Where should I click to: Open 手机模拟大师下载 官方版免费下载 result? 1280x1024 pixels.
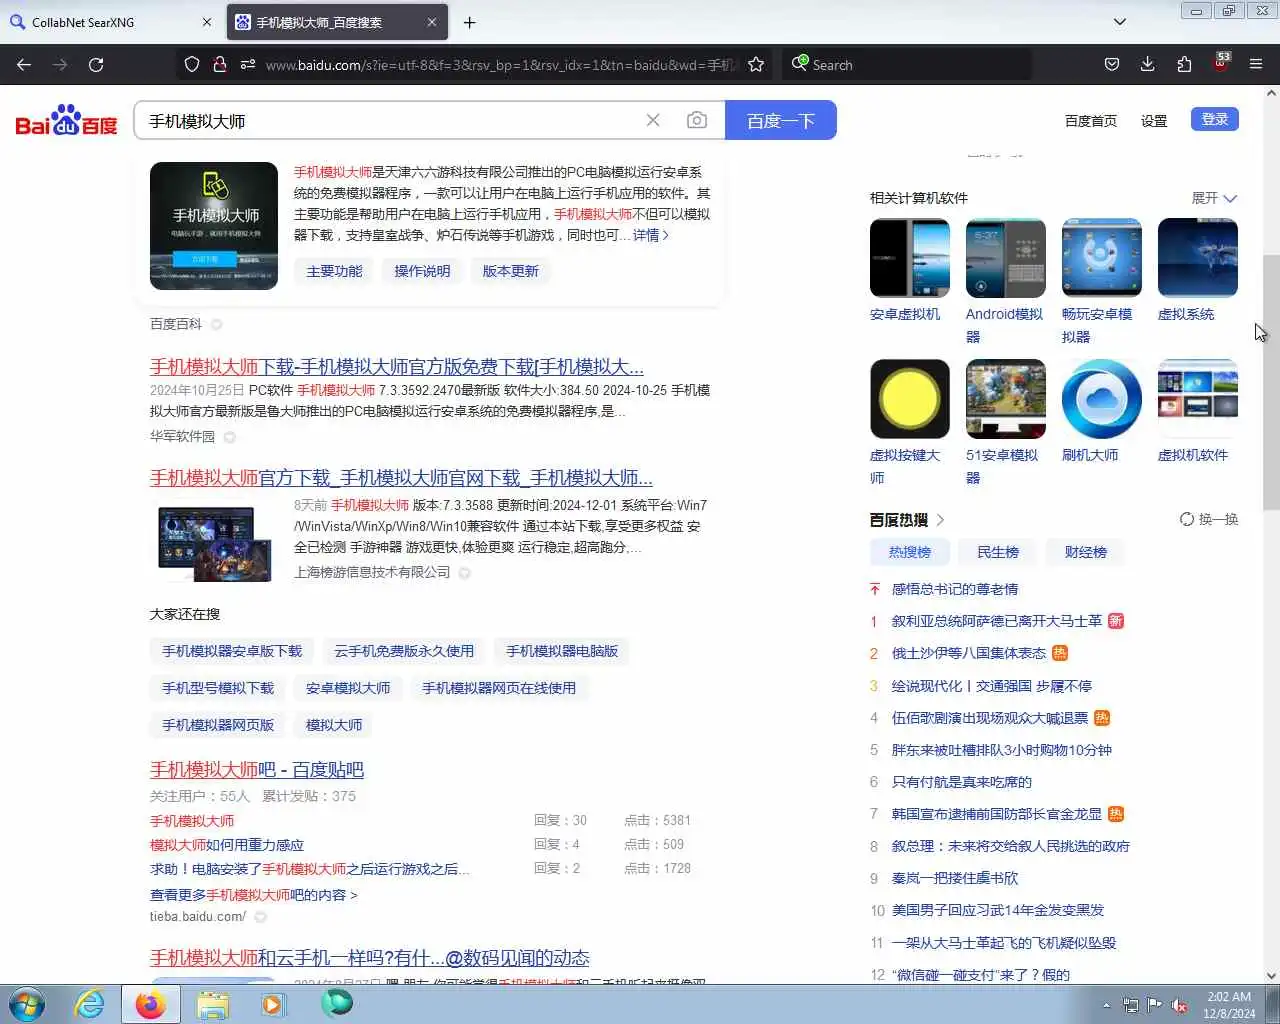pos(397,366)
